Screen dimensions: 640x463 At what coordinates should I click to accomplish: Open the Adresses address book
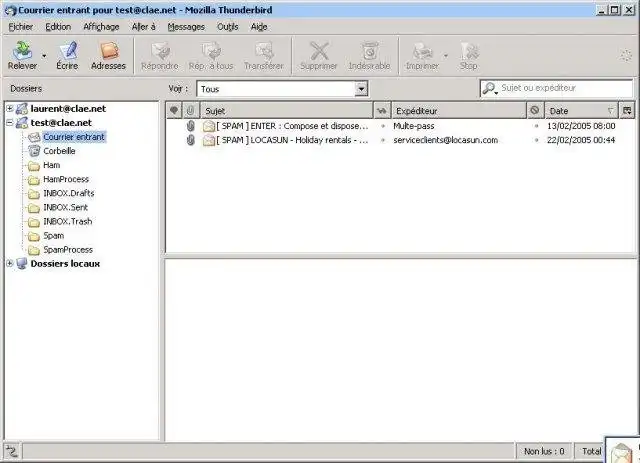click(x=108, y=55)
